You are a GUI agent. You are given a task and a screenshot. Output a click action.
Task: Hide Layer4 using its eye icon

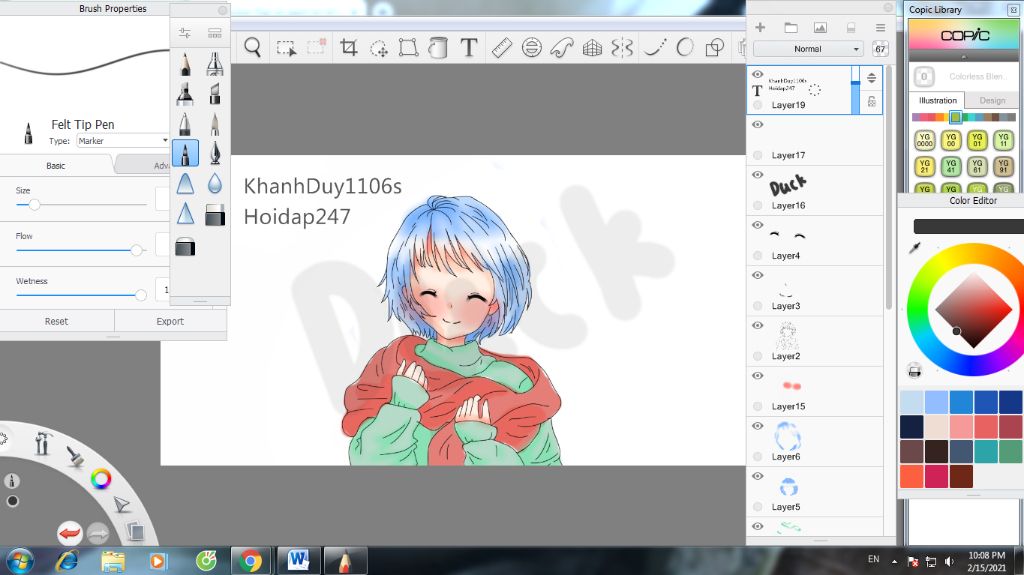758,225
